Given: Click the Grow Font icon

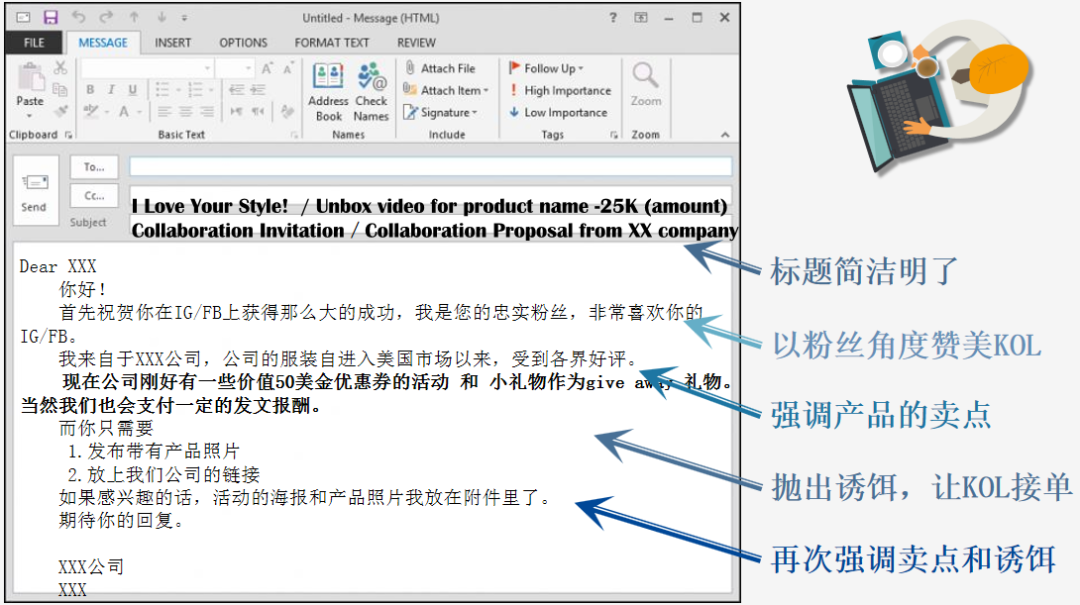Looking at the screenshot, I should click(x=267, y=68).
